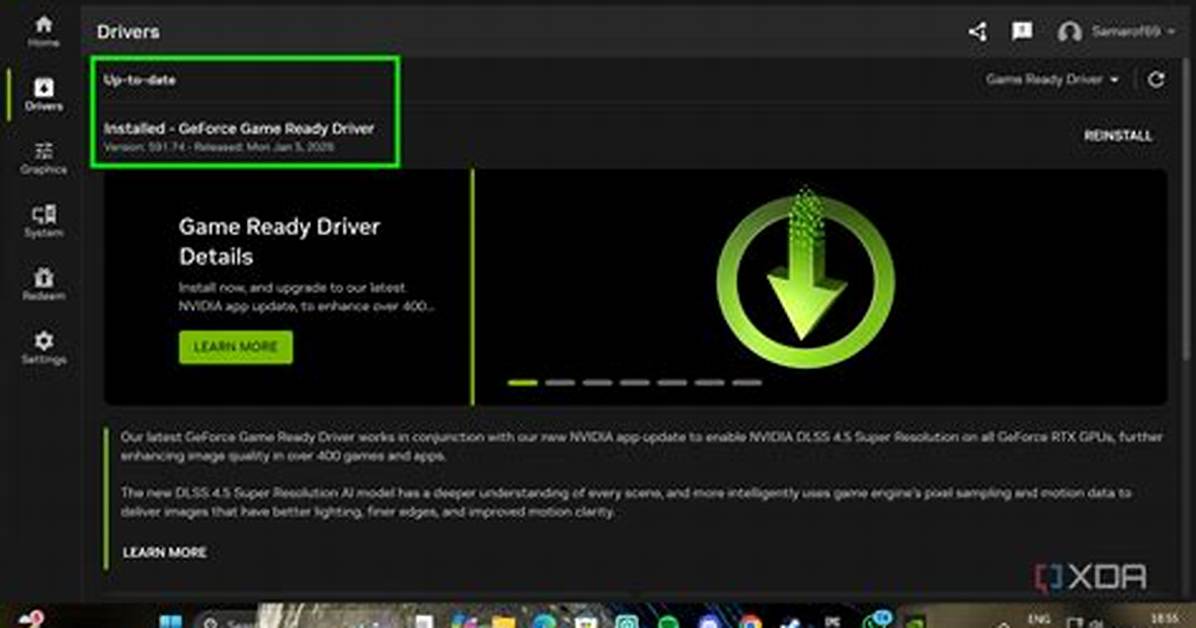Select the first active carousel indicator
1196x628 pixels.
click(x=522, y=382)
